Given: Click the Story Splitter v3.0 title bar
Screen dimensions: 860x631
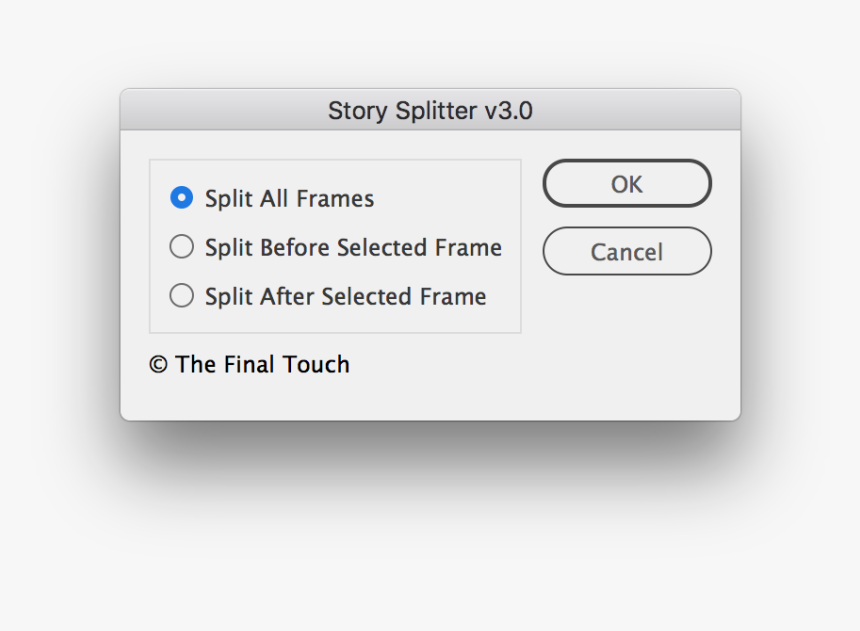Looking at the screenshot, I should pos(430,110).
